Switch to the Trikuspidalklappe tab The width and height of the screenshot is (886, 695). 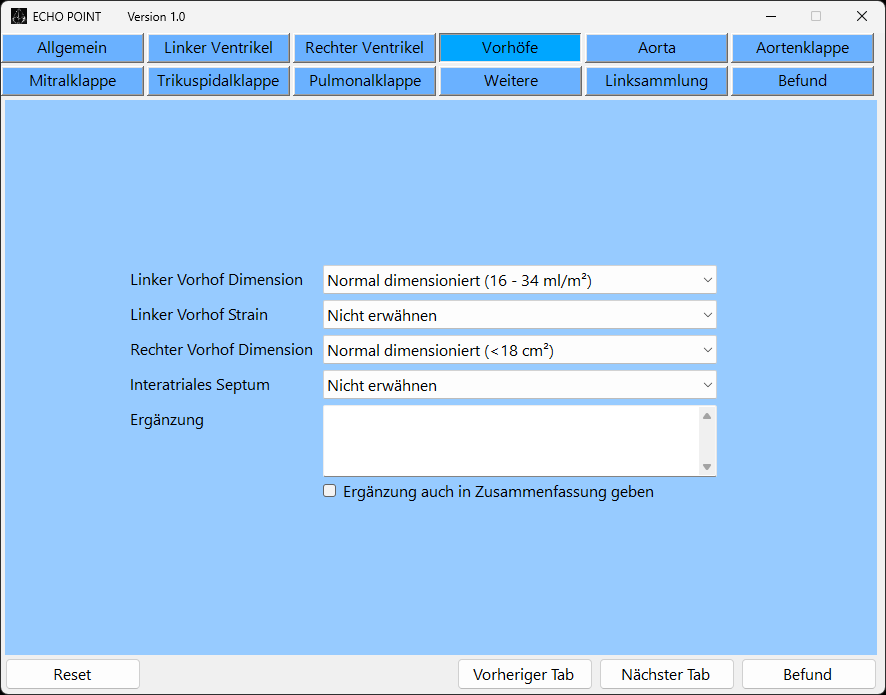click(x=218, y=81)
